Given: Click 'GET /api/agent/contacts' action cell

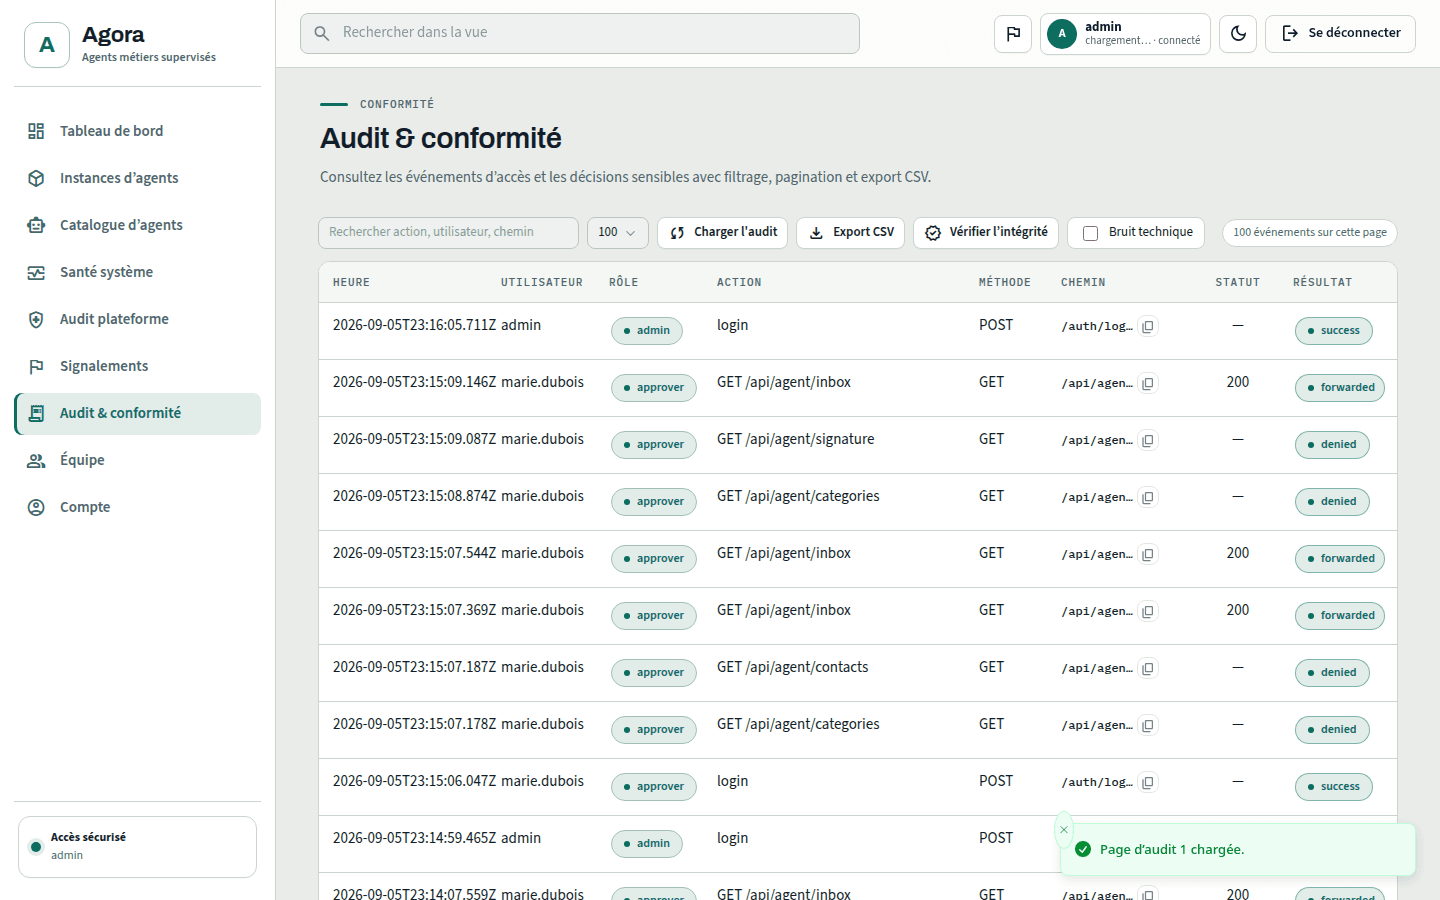Looking at the screenshot, I should click(x=792, y=667).
